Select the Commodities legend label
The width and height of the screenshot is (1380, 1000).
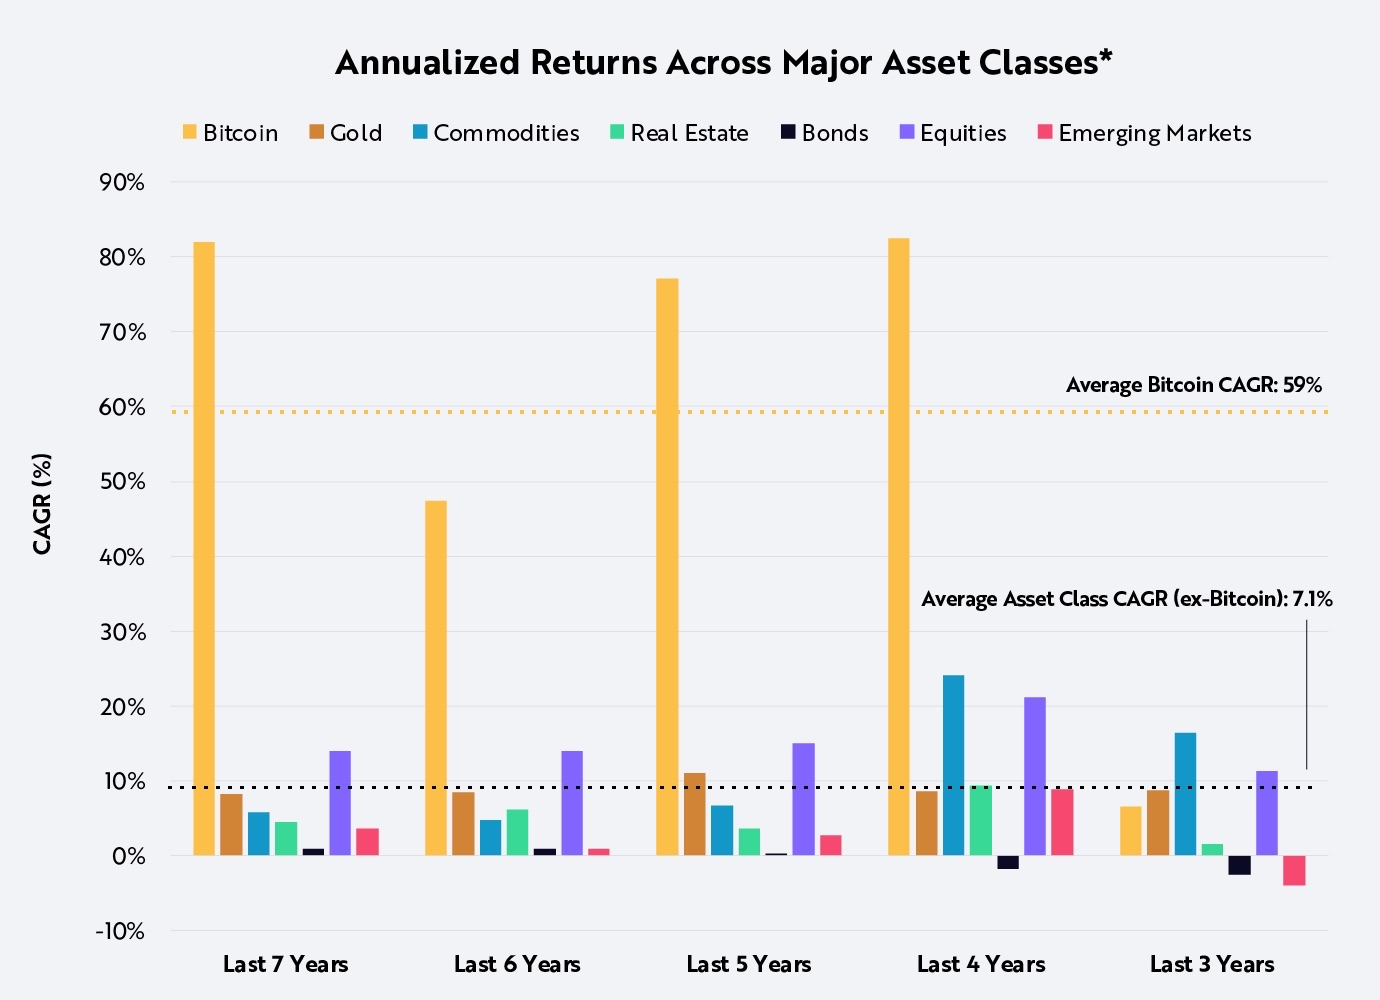[x=506, y=134]
